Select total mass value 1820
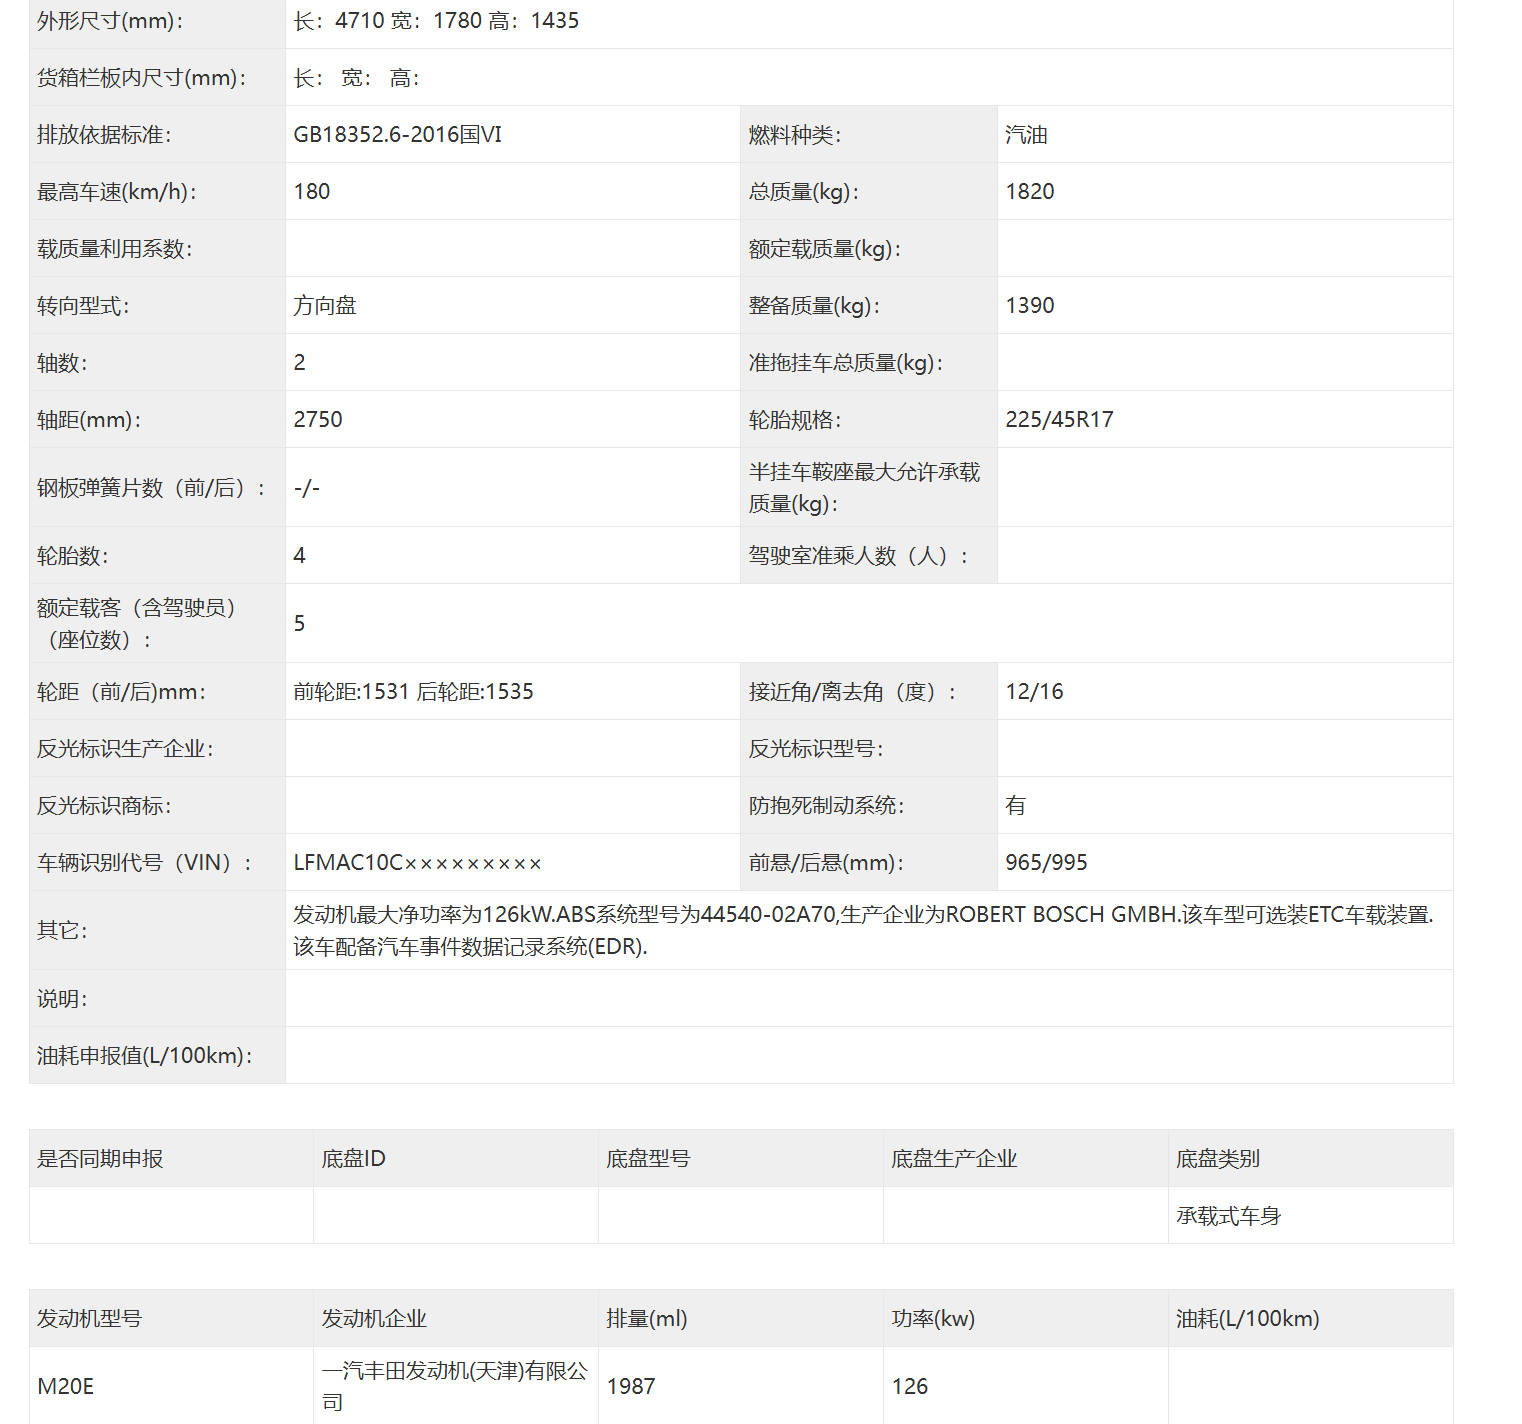Image resolution: width=1522 pixels, height=1424 pixels. [1030, 191]
